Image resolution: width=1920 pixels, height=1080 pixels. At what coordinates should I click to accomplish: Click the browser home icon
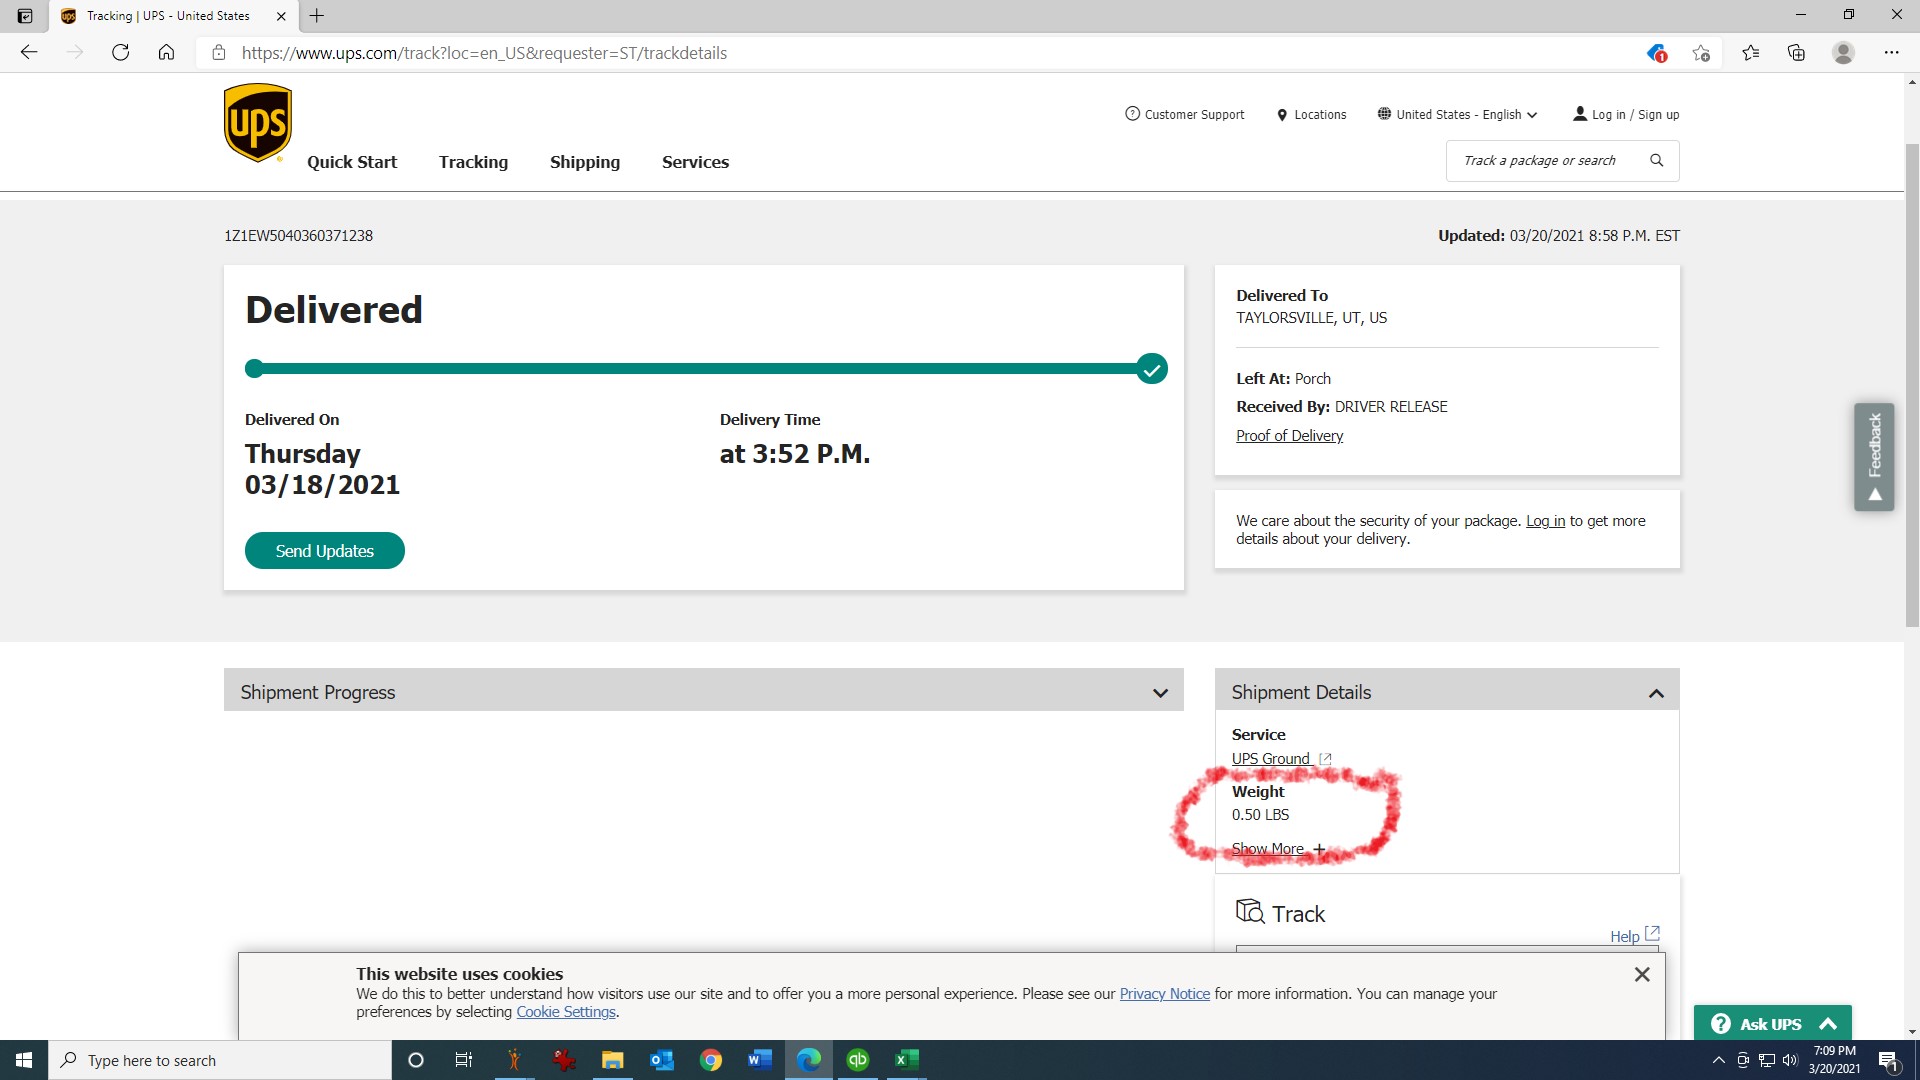tap(166, 53)
